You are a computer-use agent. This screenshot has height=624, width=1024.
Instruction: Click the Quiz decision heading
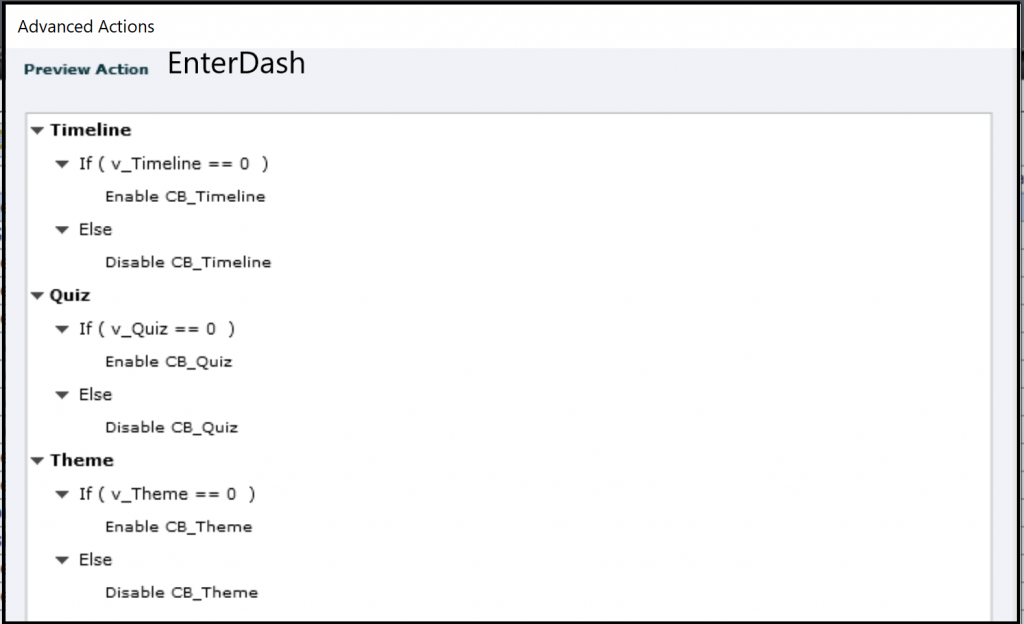70,295
